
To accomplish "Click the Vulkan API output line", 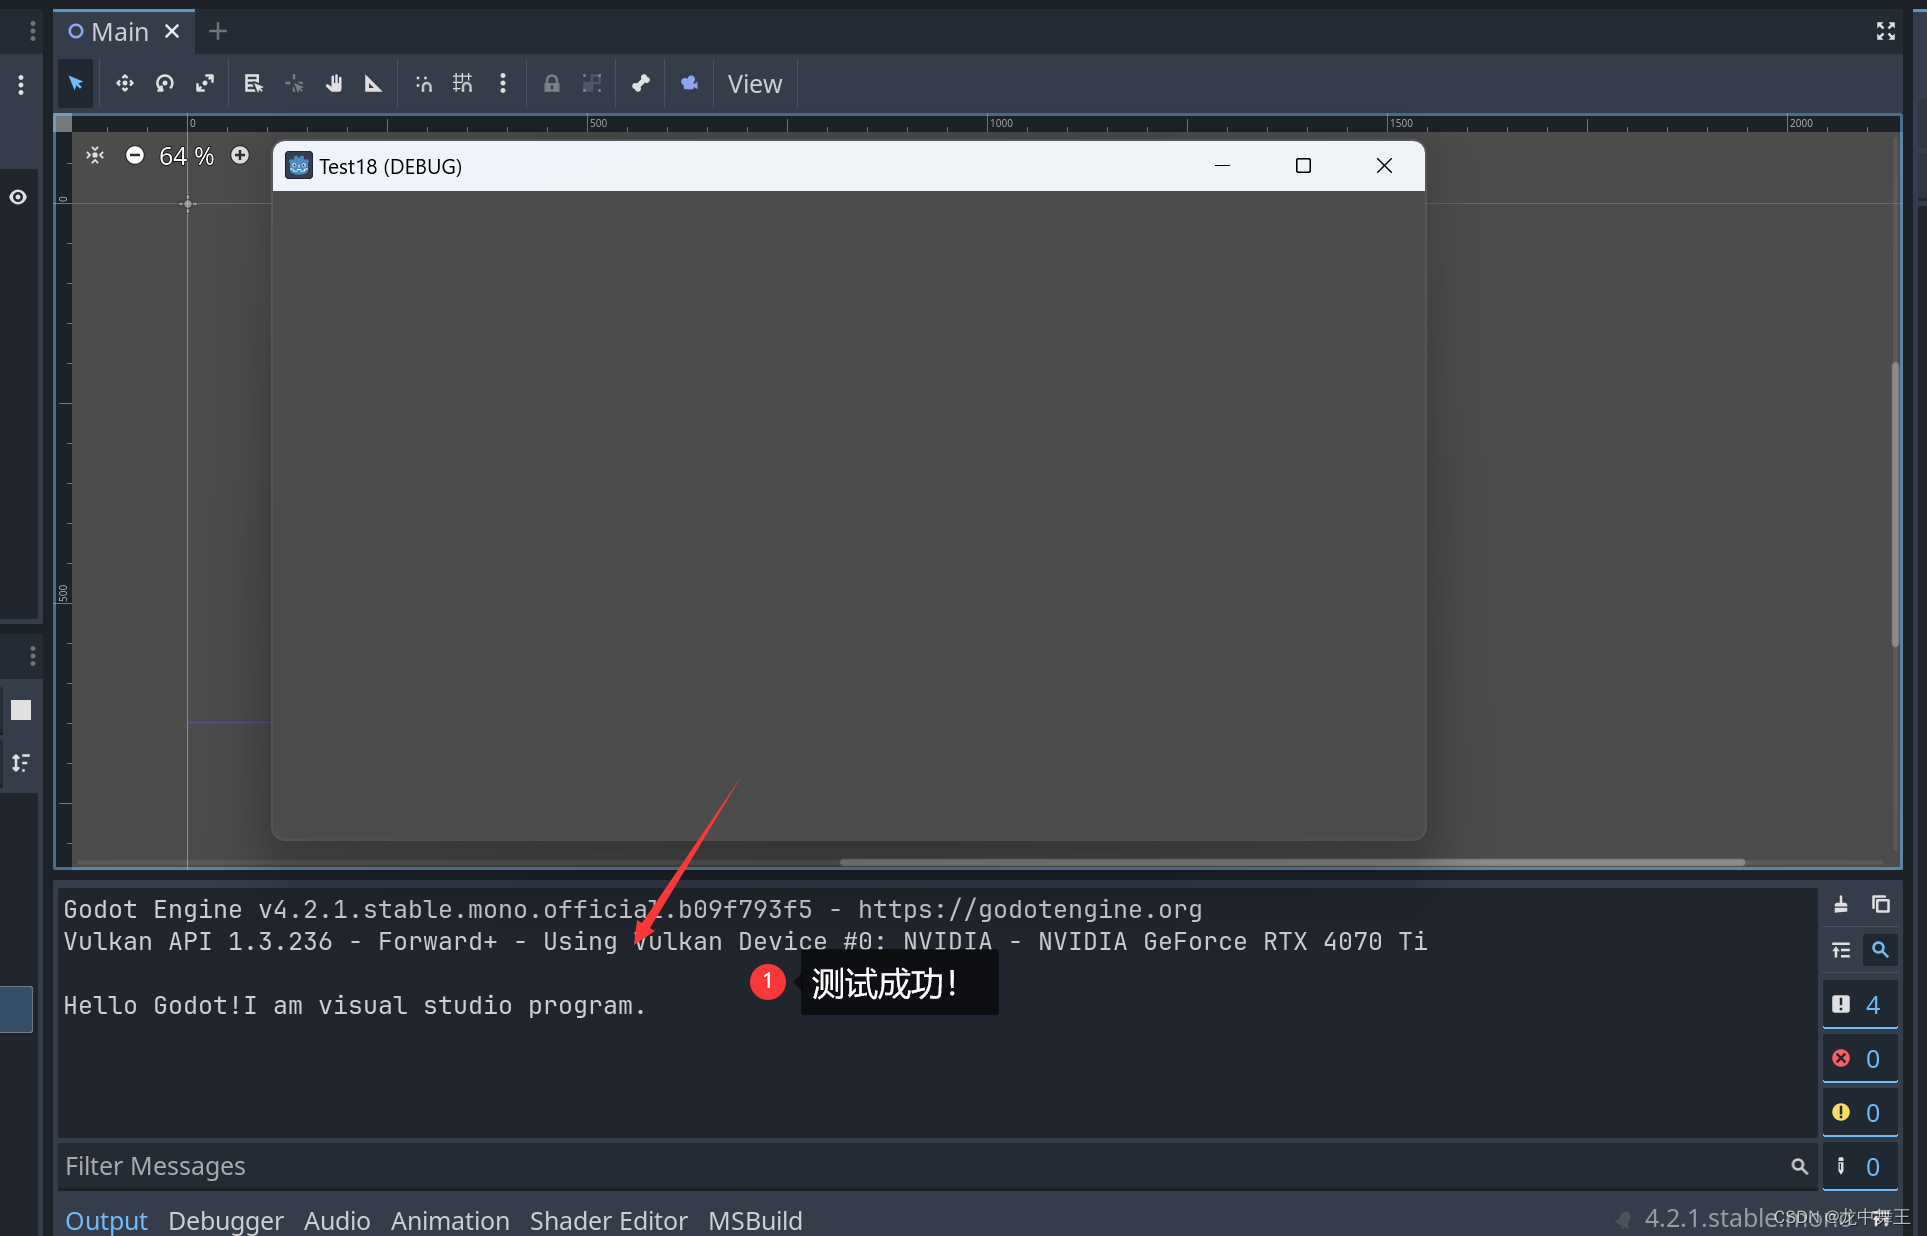I will (x=746, y=941).
